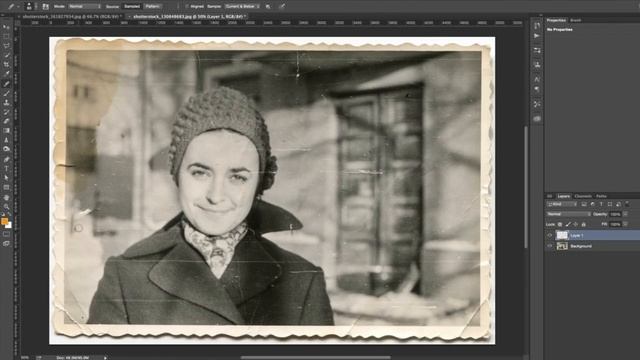Select the Path Selection tool

(6, 178)
